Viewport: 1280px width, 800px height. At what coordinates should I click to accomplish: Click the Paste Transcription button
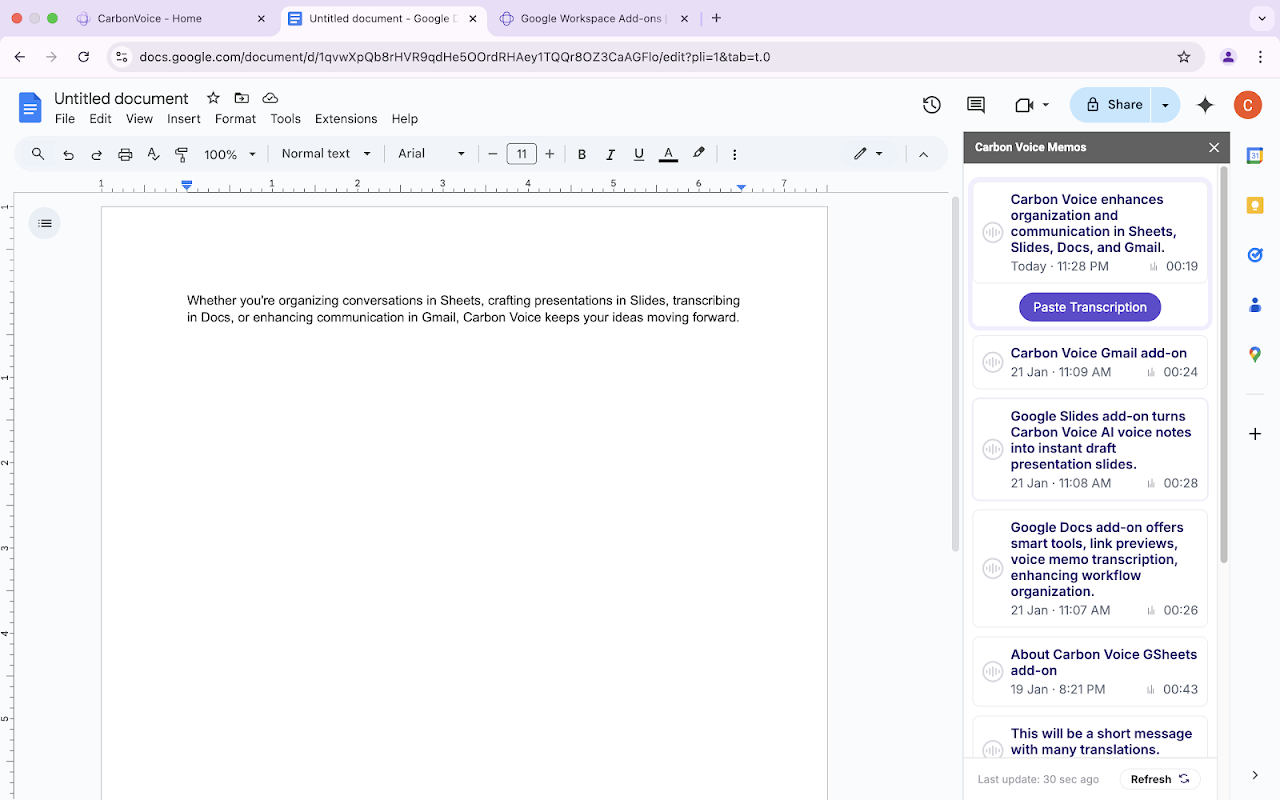coord(1090,307)
